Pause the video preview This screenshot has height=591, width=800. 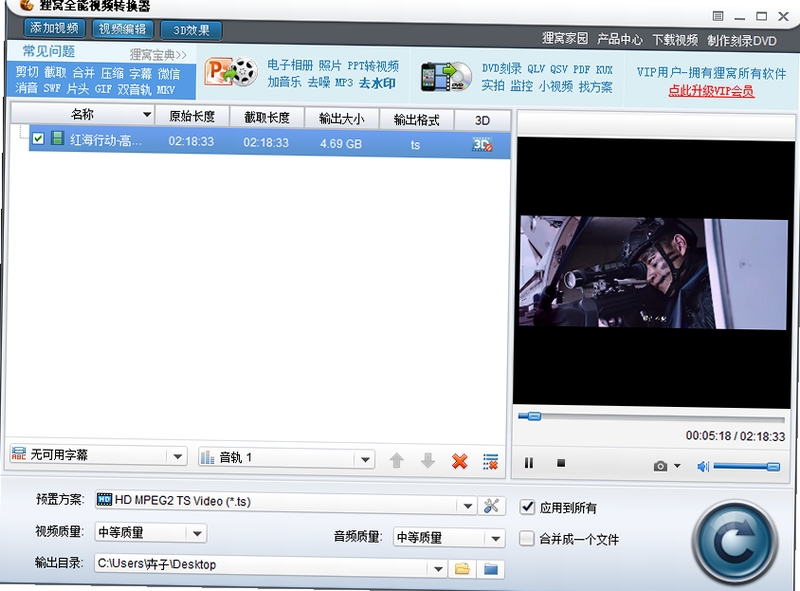tap(529, 463)
